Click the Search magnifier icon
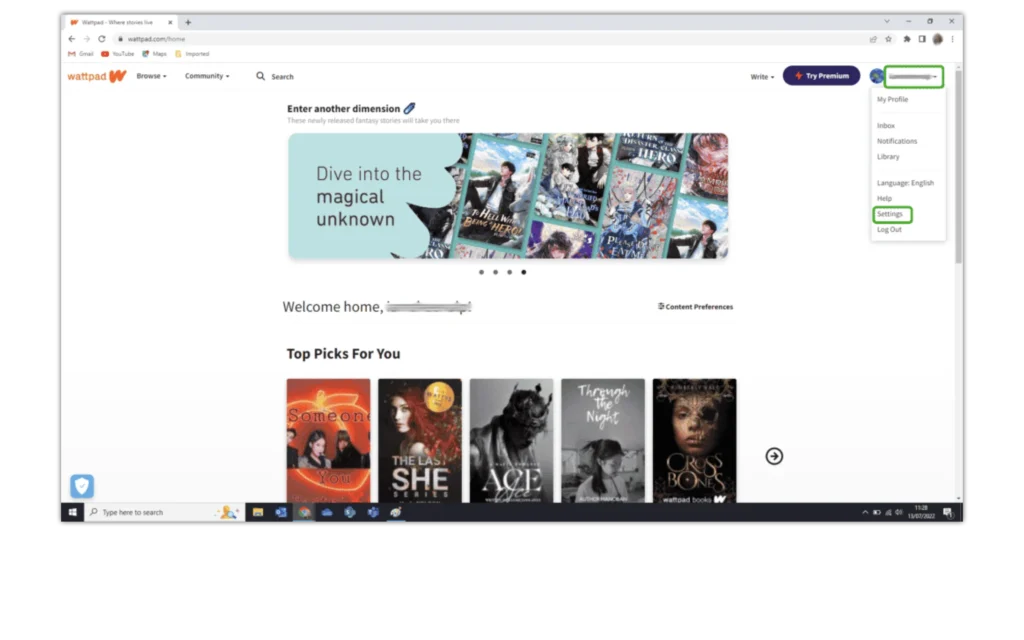This screenshot has width=1024, height=640. tap(261, 76)
